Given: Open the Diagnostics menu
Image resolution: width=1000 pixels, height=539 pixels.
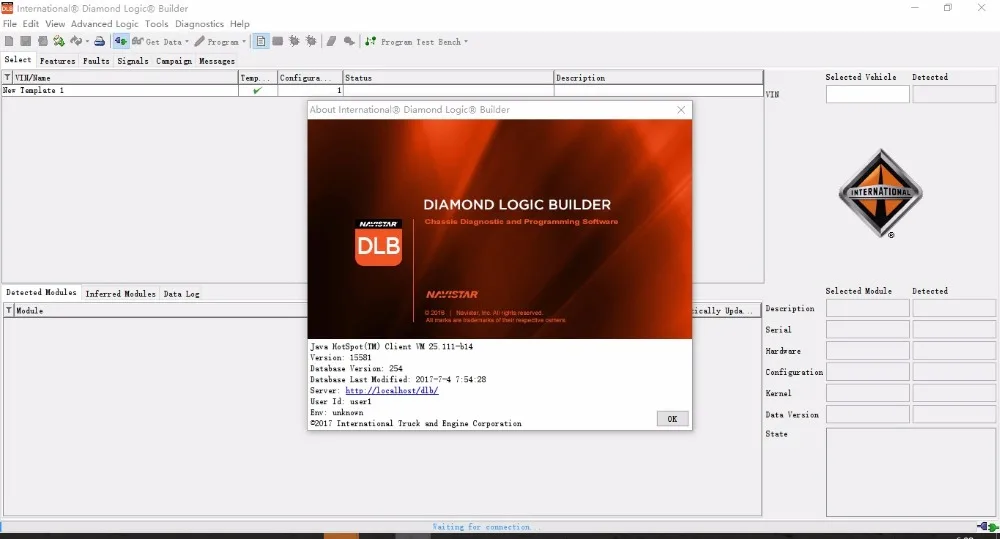Looking at the screenshot, I should click(x=200, y=24).
